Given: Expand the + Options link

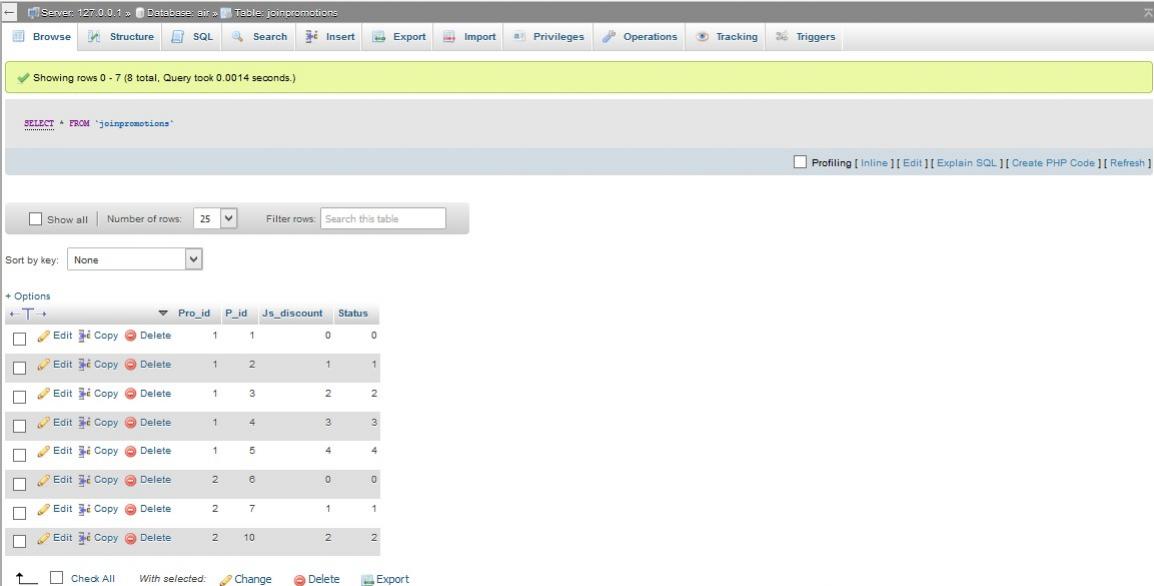Looking at the screenshot, I should 28,296.
